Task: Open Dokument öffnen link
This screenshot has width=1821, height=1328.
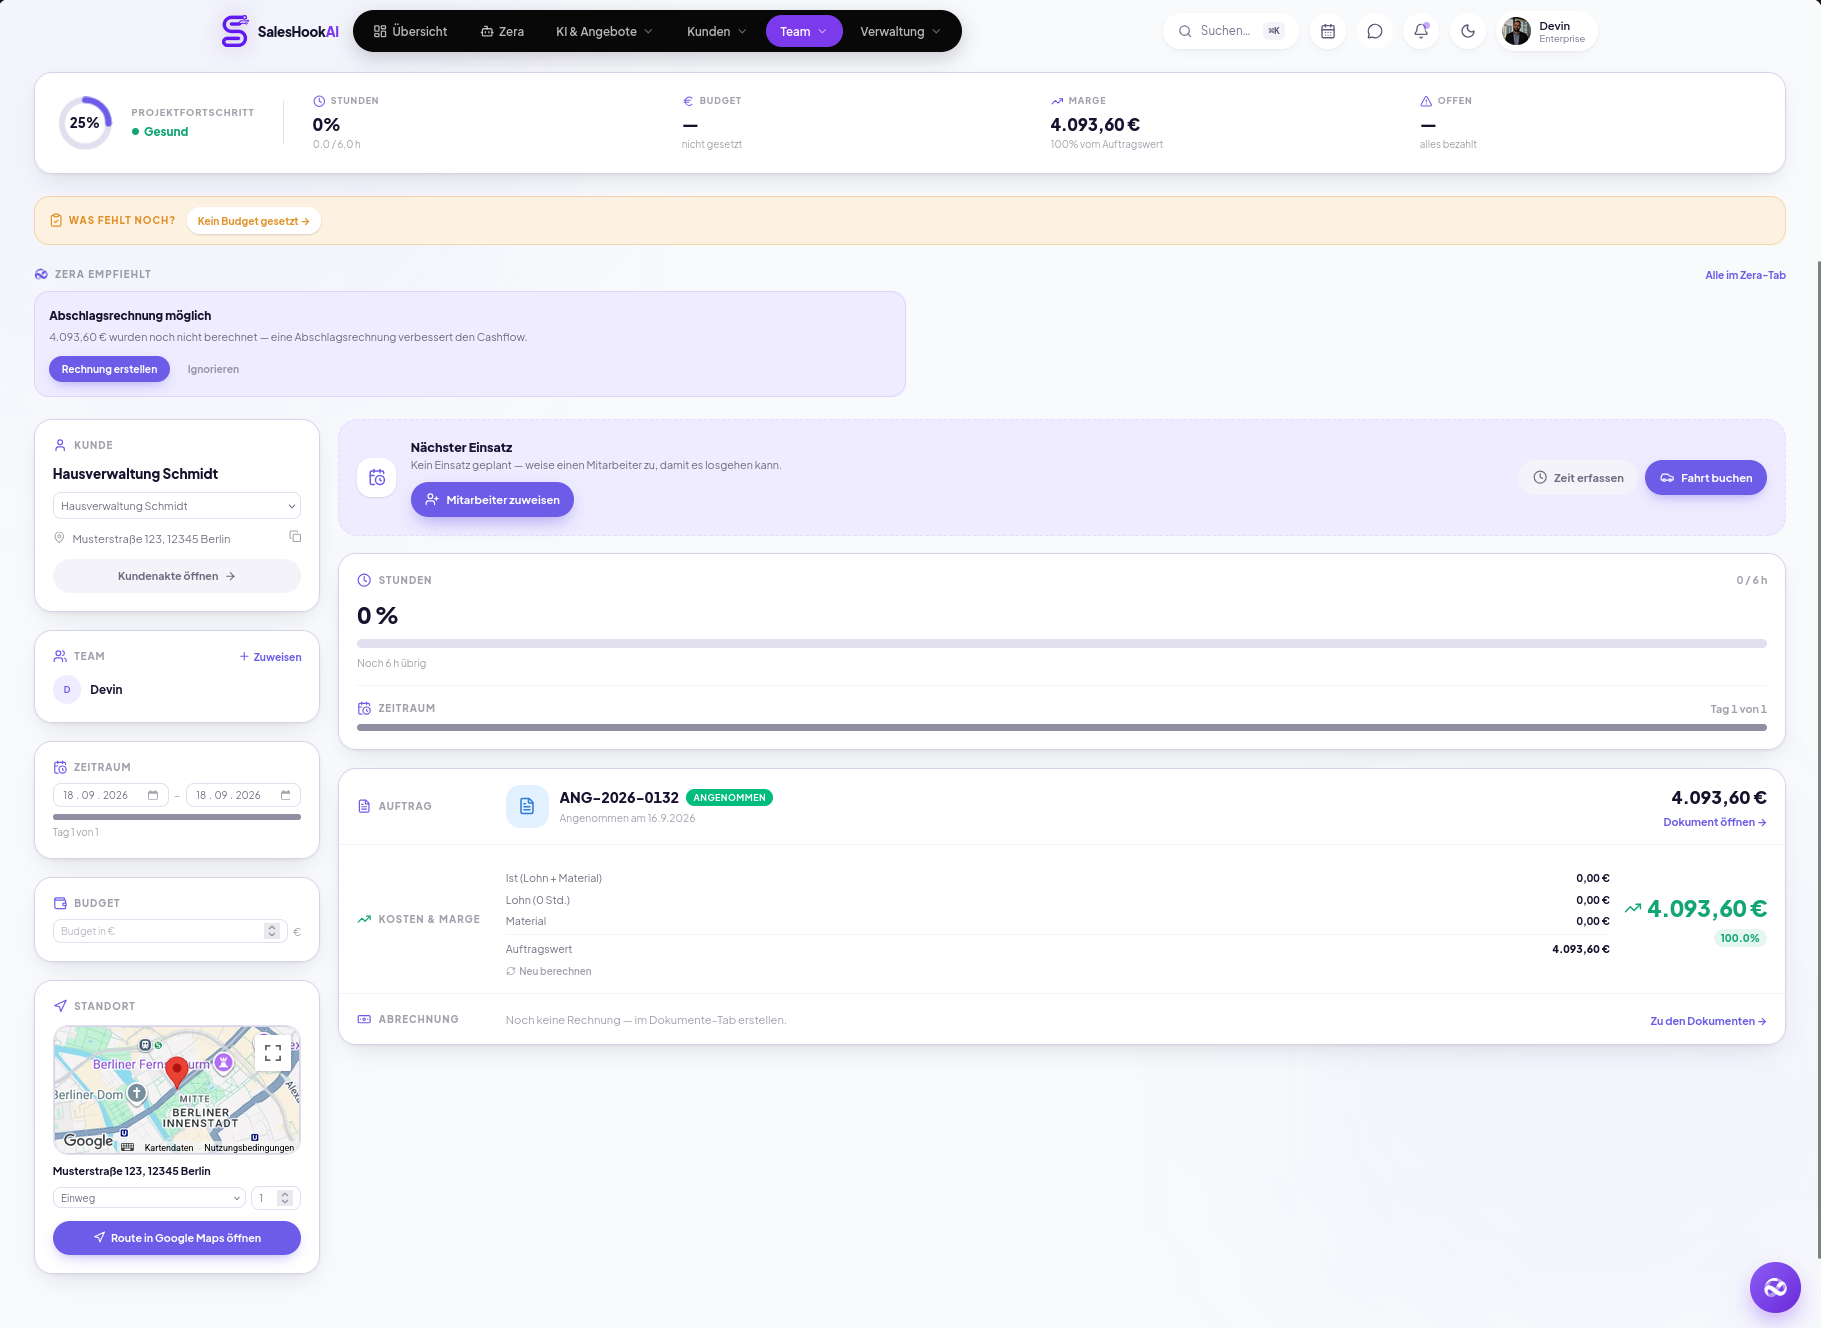Action: pyautogui.click(x=1714, y=822)
